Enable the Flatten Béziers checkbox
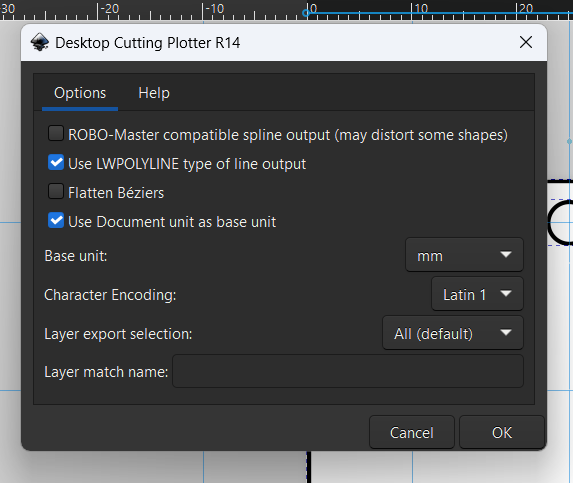This screenshot has height=483, width=573. coord(56,191)
